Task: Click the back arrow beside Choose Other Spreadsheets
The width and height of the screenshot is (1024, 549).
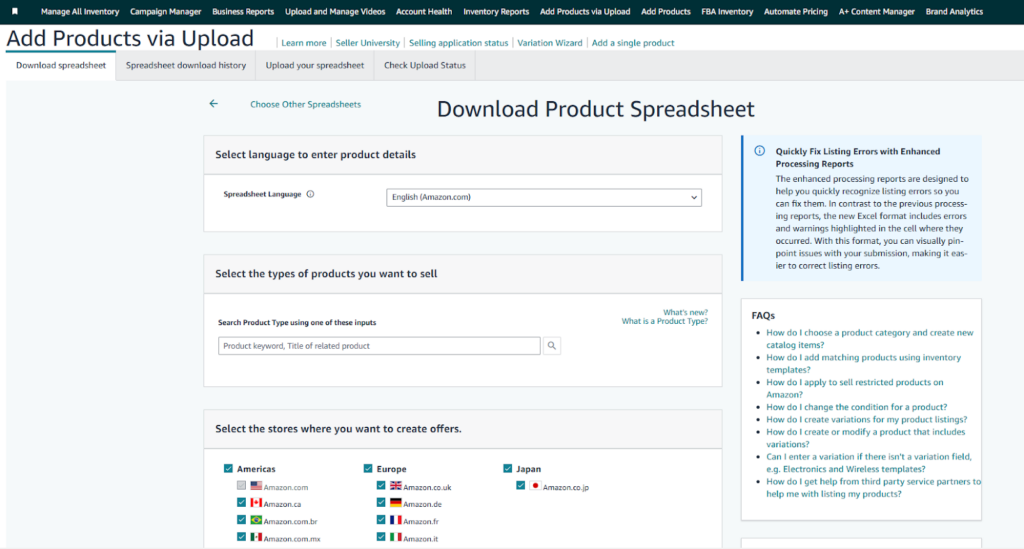Action: [x=213, y=104]
